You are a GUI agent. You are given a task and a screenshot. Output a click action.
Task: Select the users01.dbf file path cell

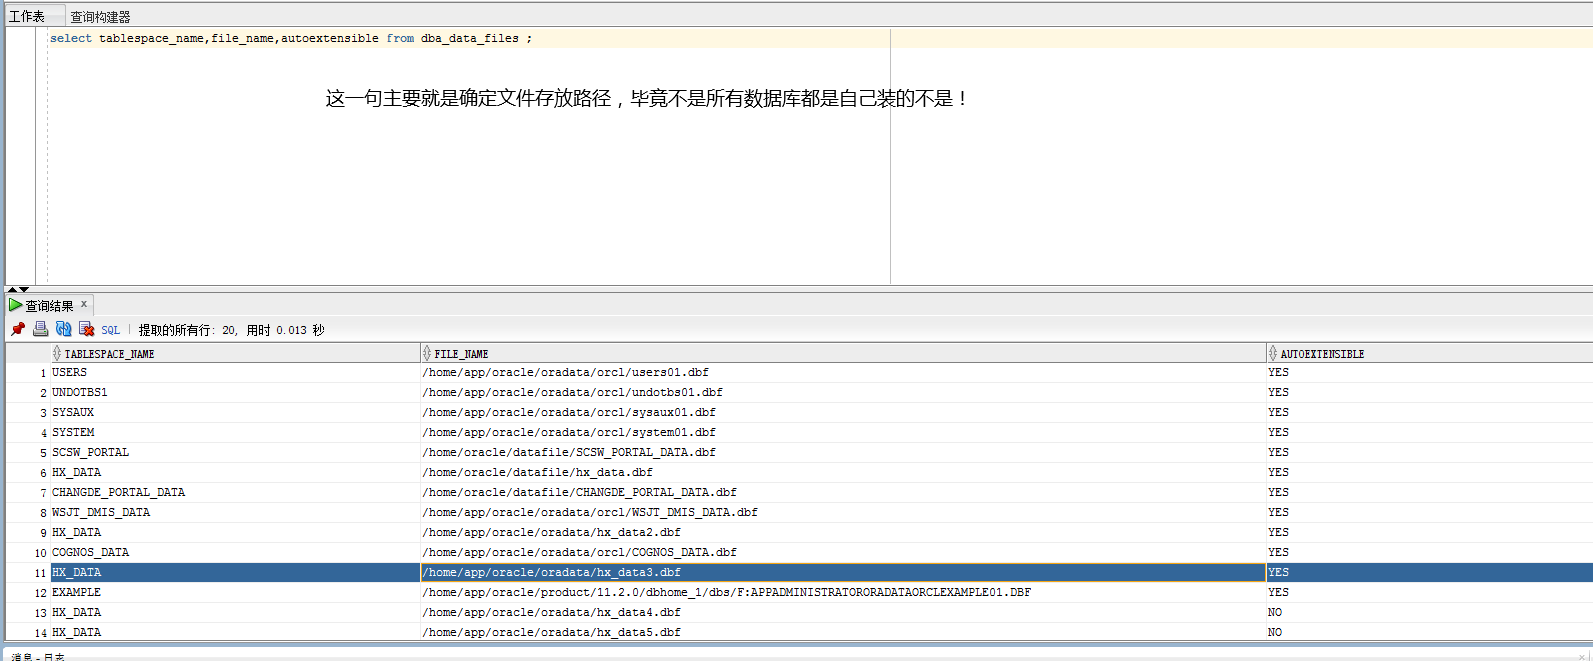click(843, 372)
